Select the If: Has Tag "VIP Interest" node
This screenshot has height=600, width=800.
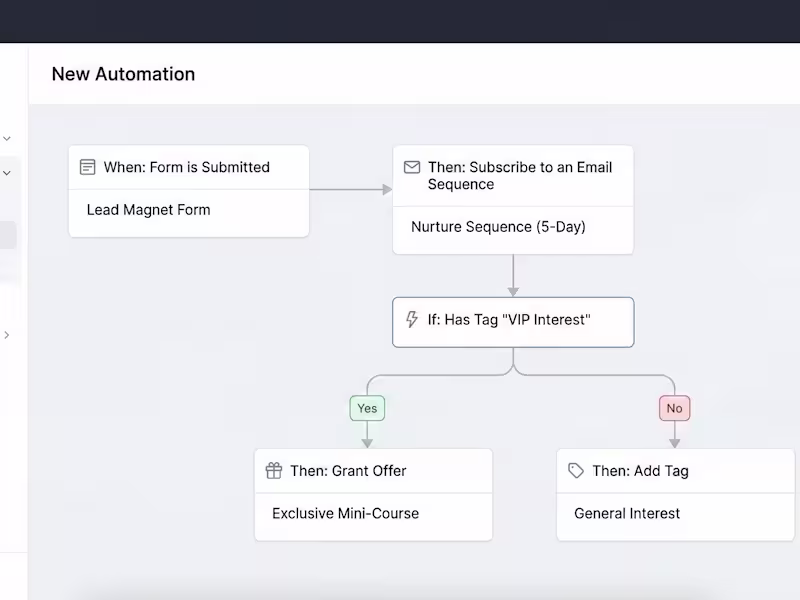click(512, 321)
